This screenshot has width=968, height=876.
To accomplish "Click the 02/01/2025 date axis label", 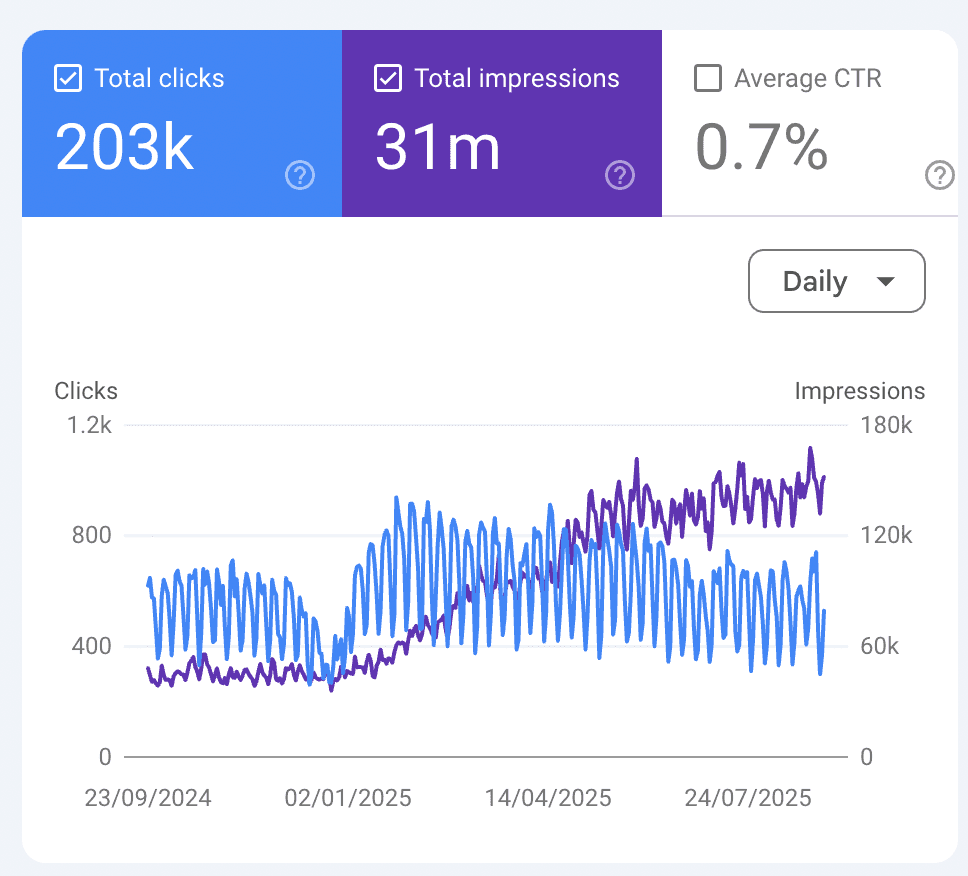I will tap(348, 798).
